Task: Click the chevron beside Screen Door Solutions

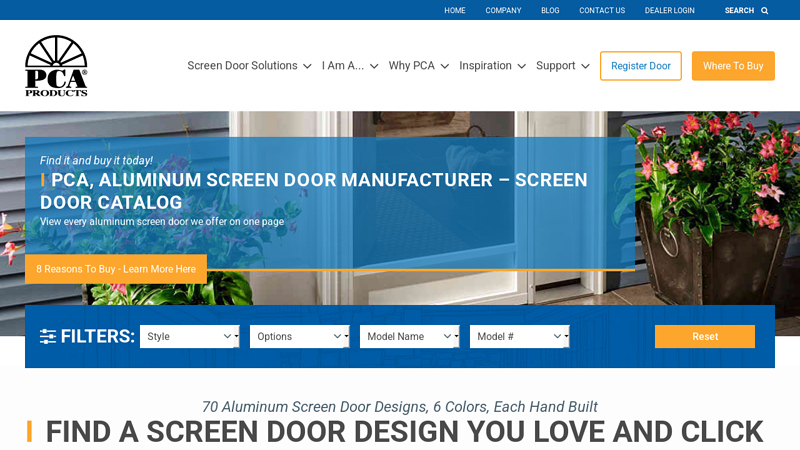Action: [307, 66]
